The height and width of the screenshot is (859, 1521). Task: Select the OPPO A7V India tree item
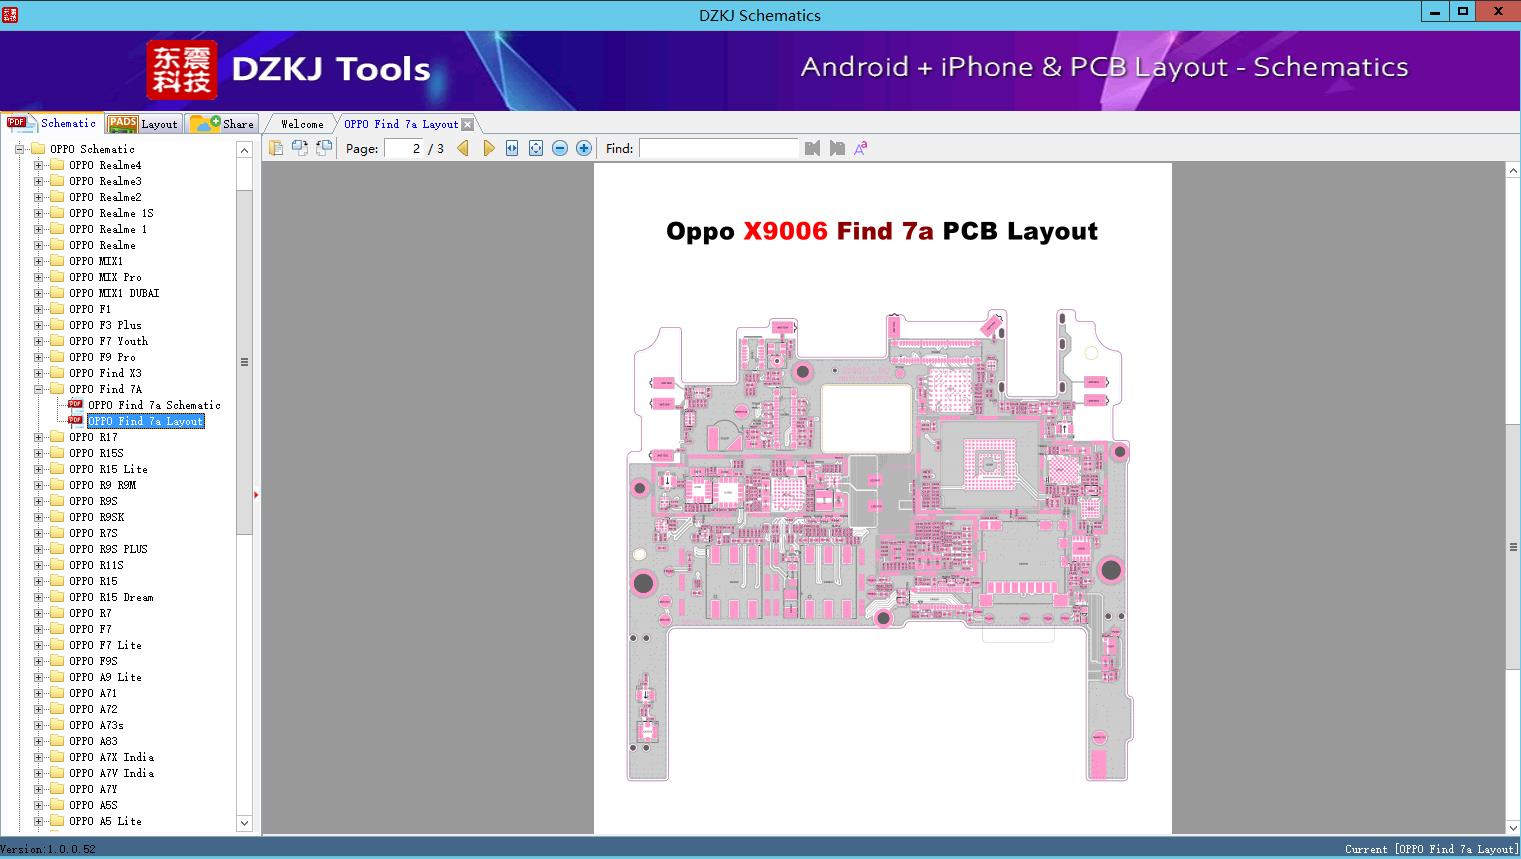point(111,773)
